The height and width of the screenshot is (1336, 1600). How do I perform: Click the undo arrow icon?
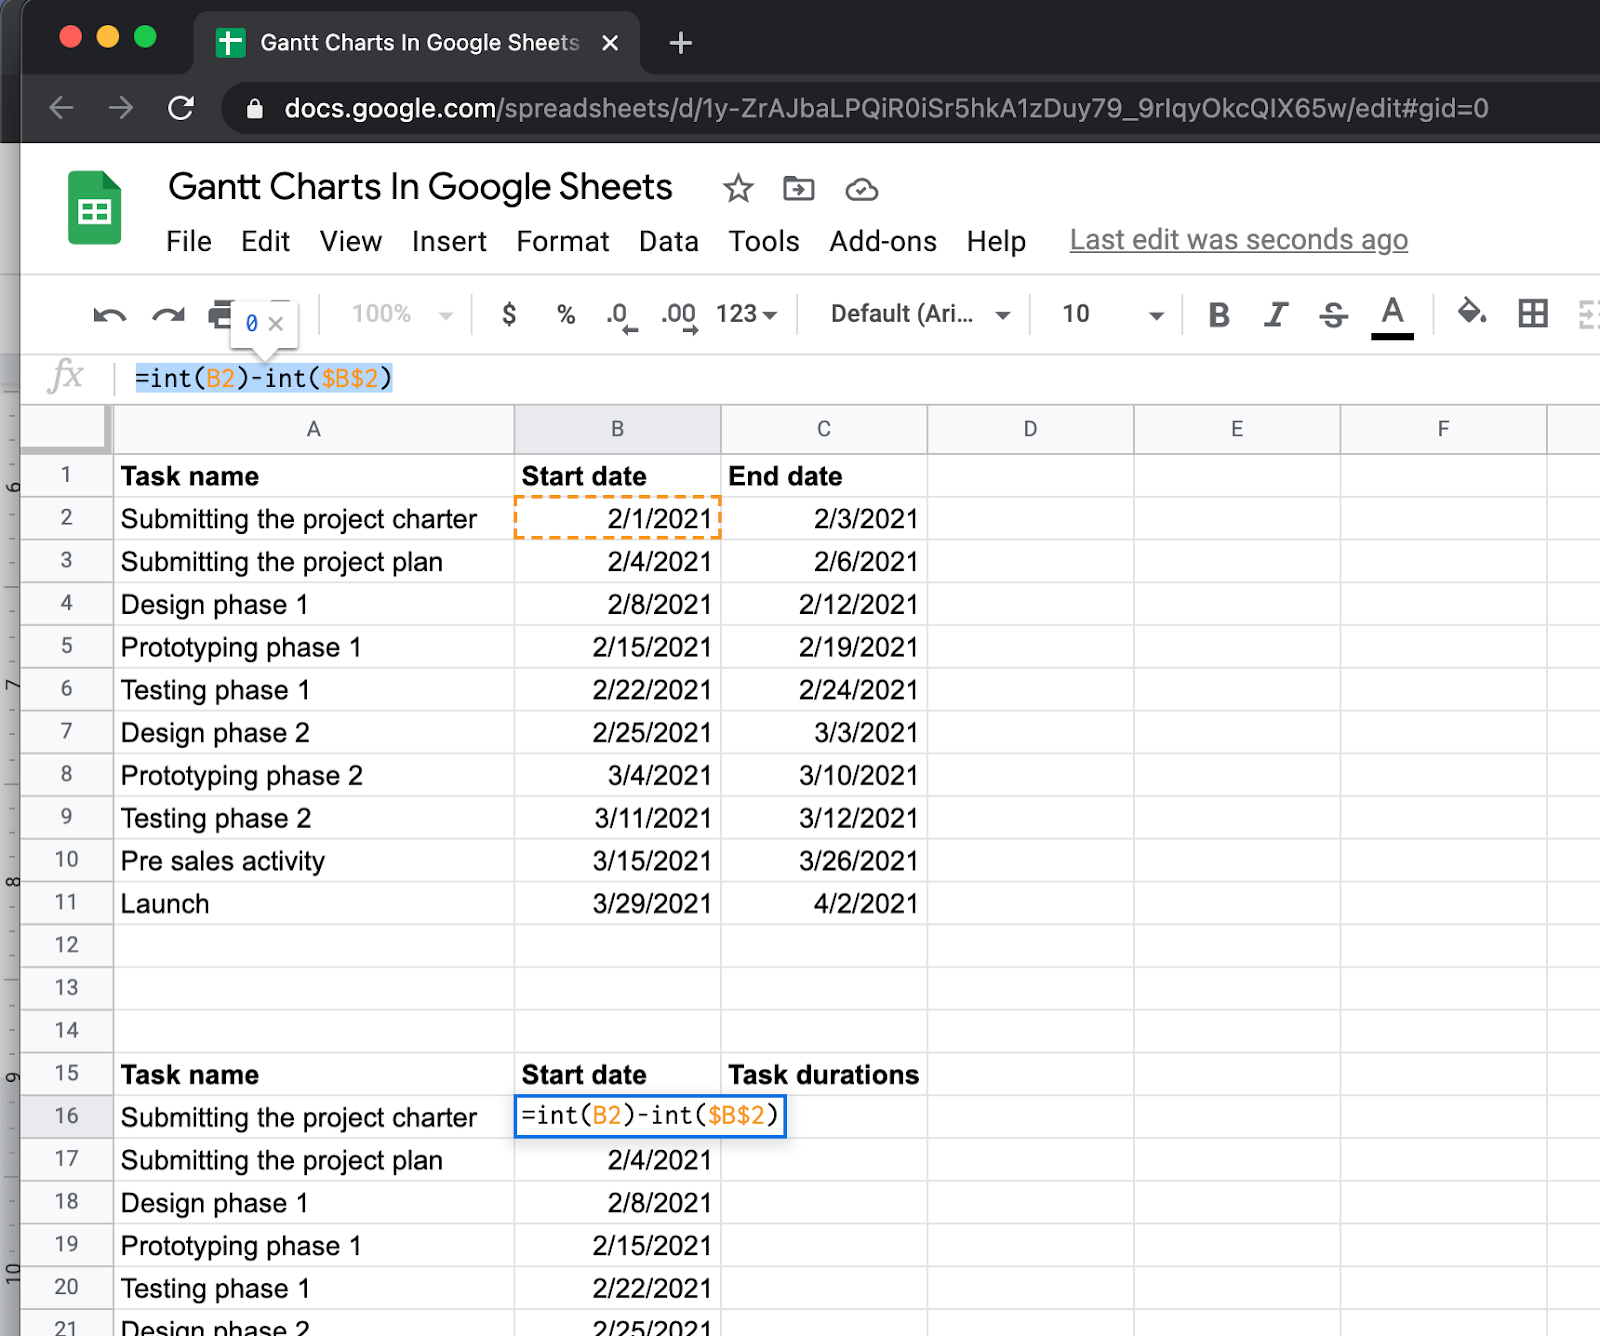coord(109,315)
